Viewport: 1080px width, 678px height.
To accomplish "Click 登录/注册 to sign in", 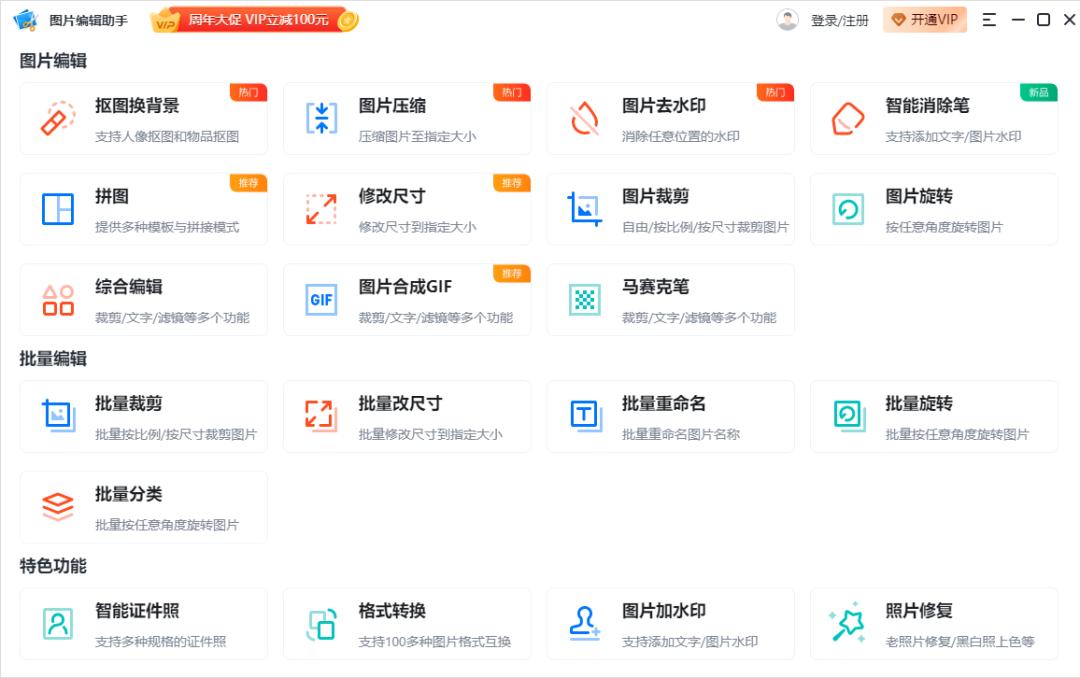I will 839,19.
